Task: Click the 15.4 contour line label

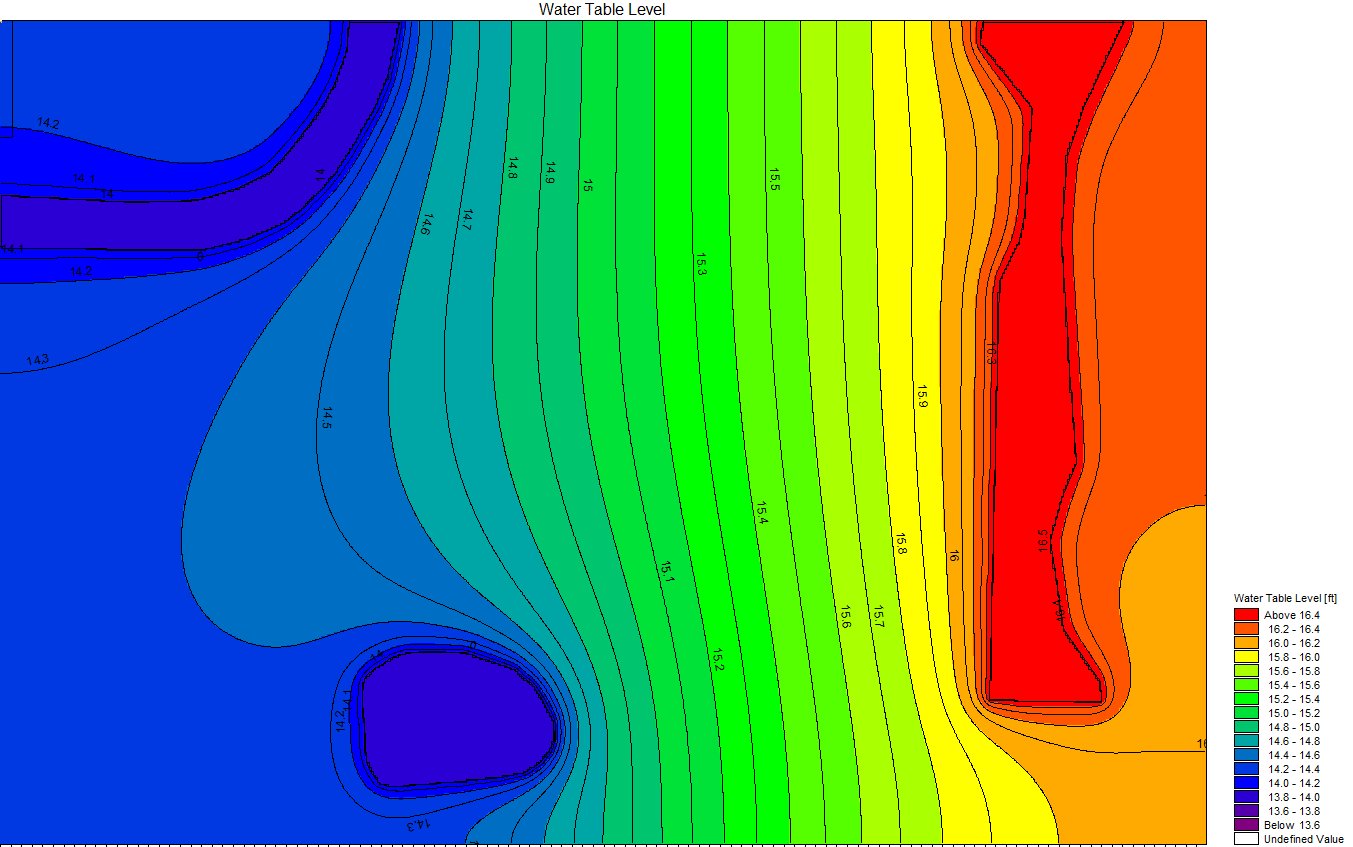Action: pos(762,514)
